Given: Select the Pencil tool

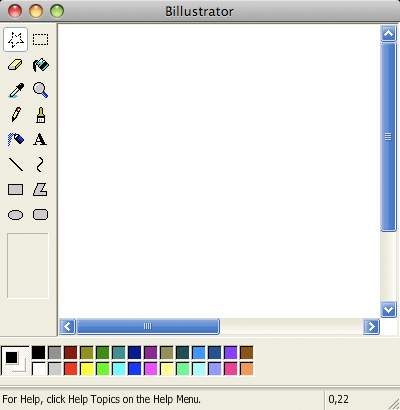Looking at the screenshot, I should (x=15, y=115).
